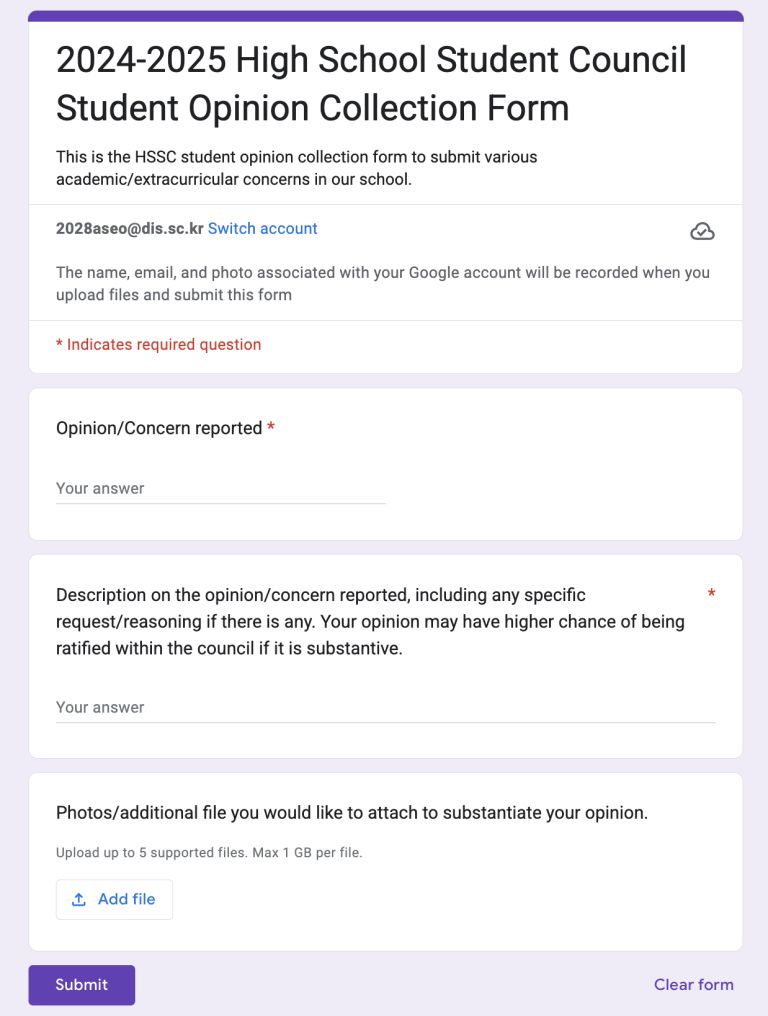Click the Add file button
Viewport: 768px width, 1016px height.
114,899
